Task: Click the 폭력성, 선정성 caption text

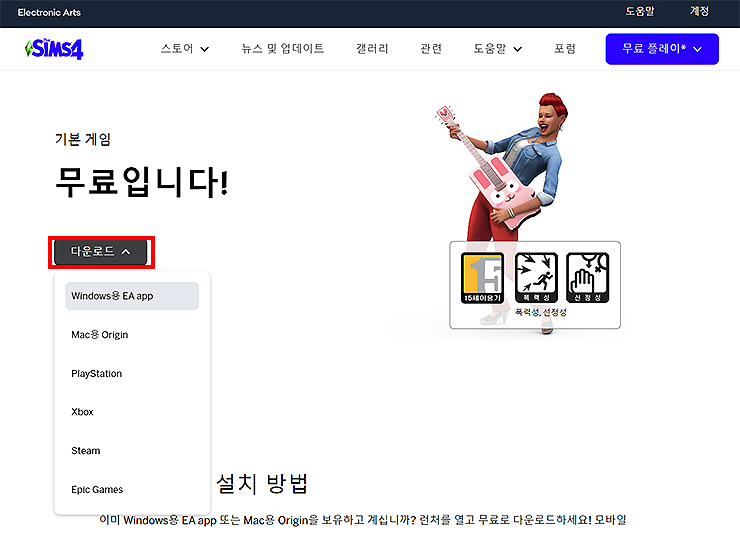Action: [540, 312]
